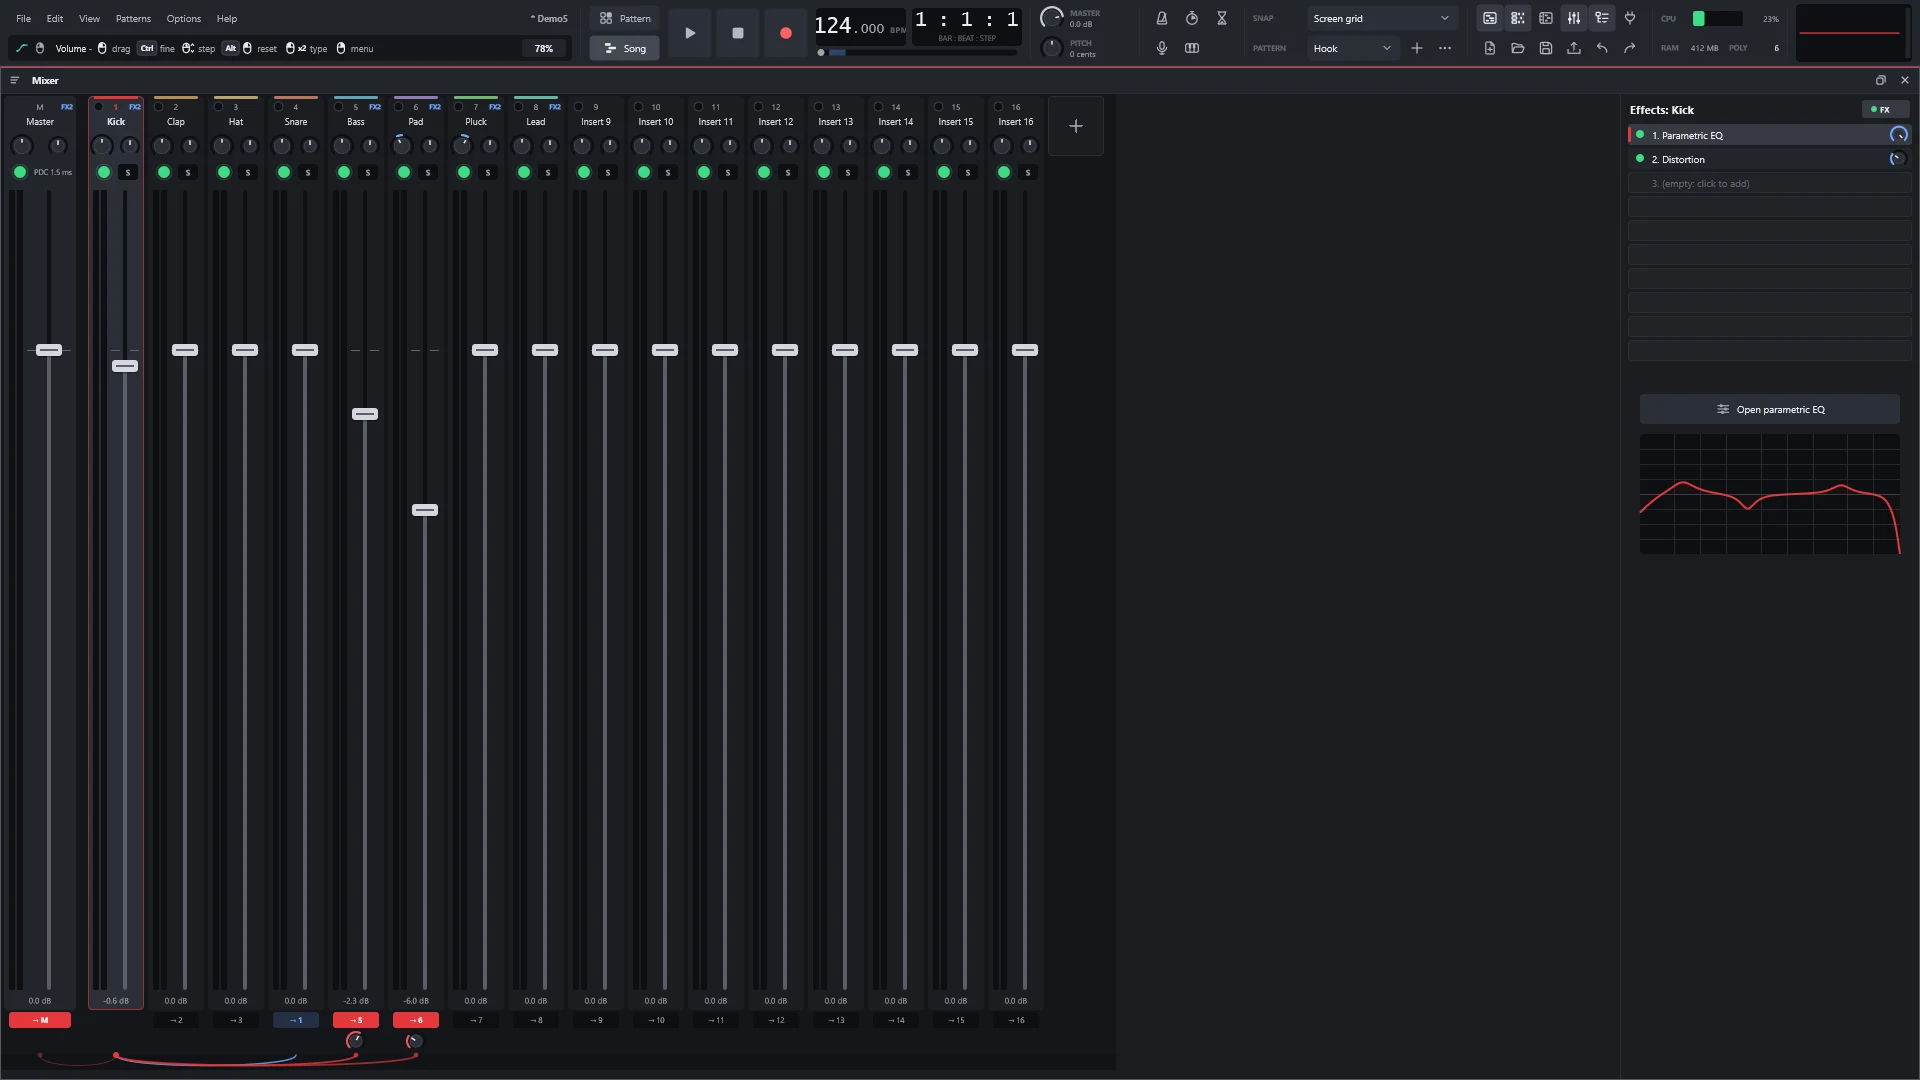Open the View menu
Image resolution: width=1920 pixels, height=1080 pixels.
pos(90,18)
